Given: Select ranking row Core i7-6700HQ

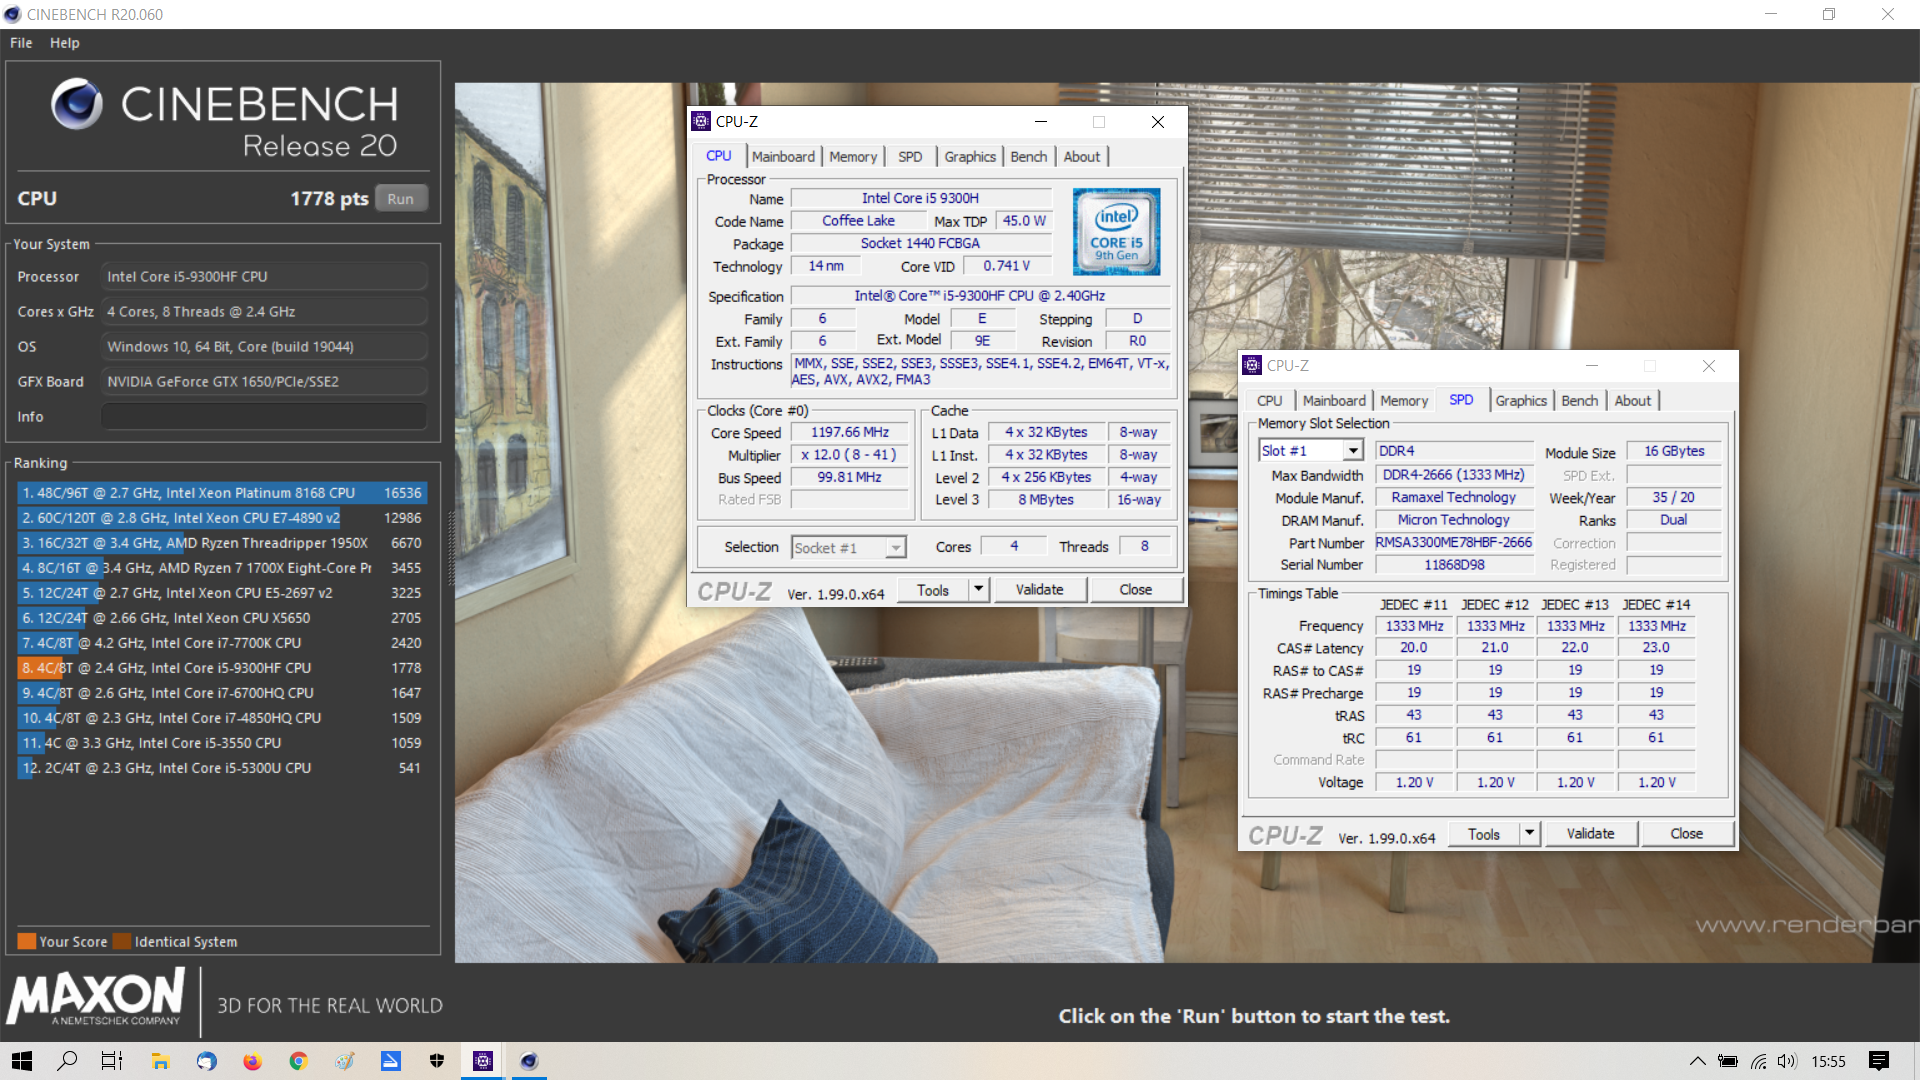Looking at the screenshot, I should pos(222,693).
